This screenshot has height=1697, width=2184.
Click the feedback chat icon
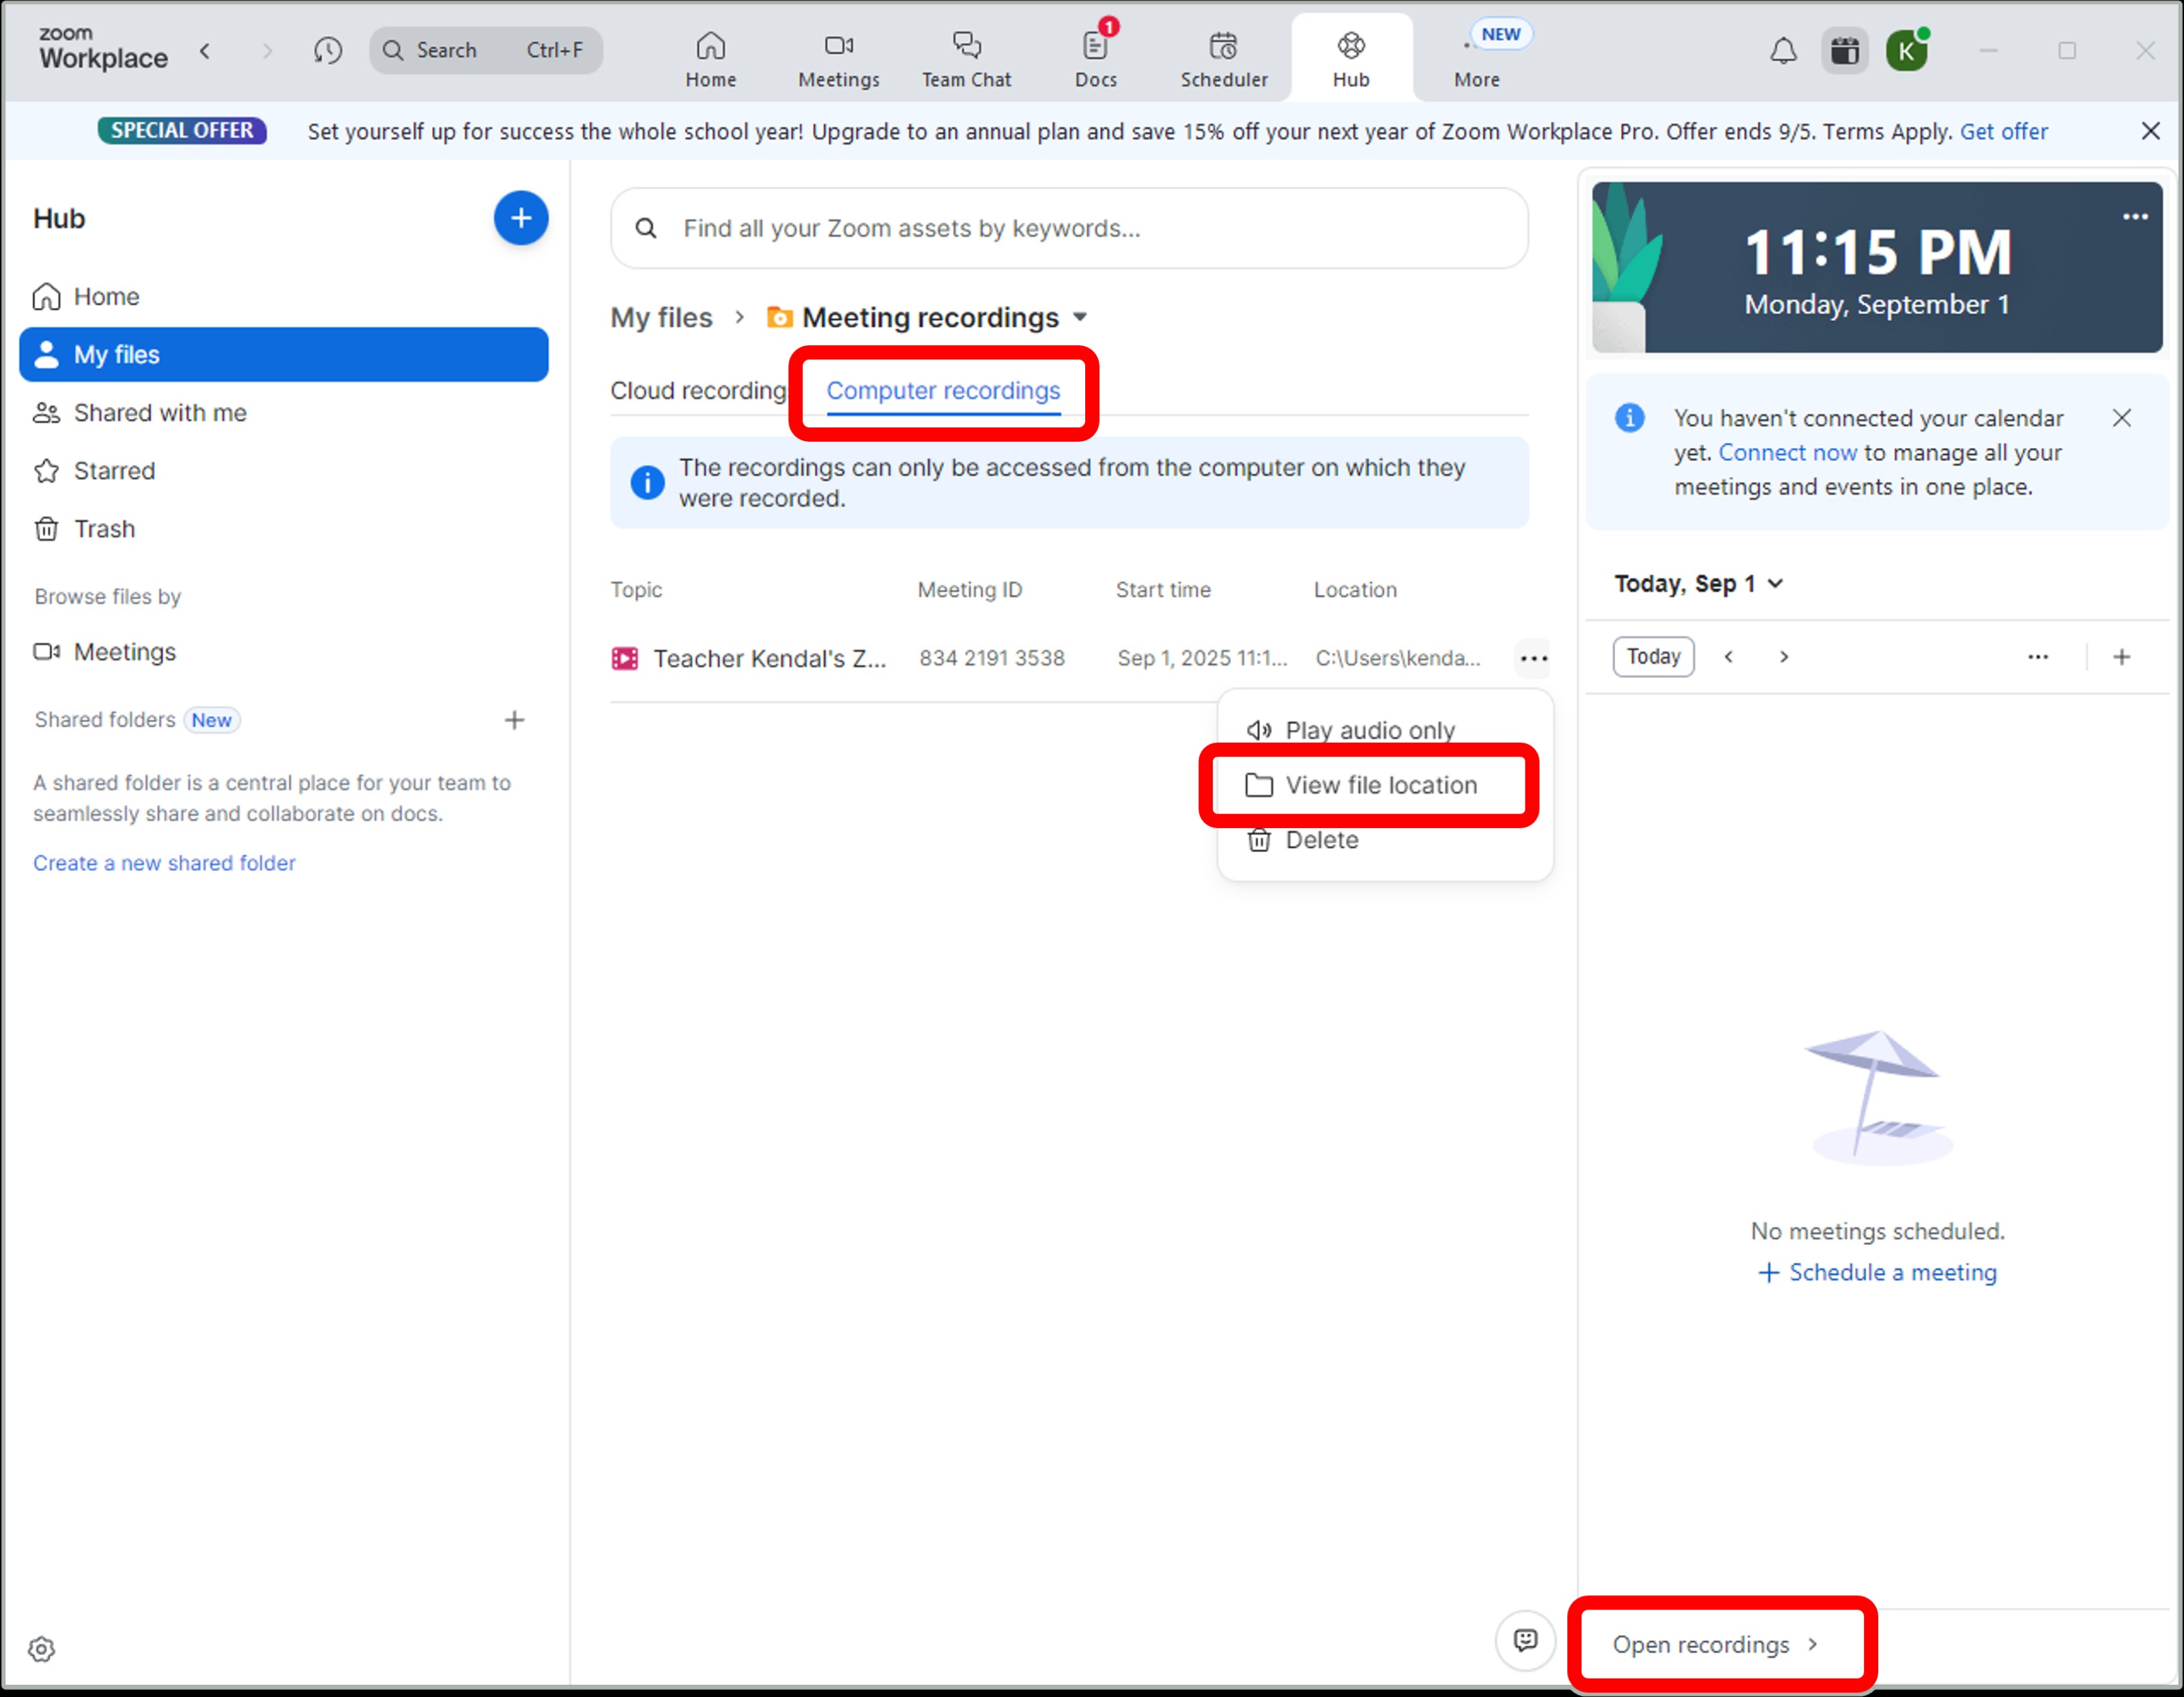point(1525,1640)
